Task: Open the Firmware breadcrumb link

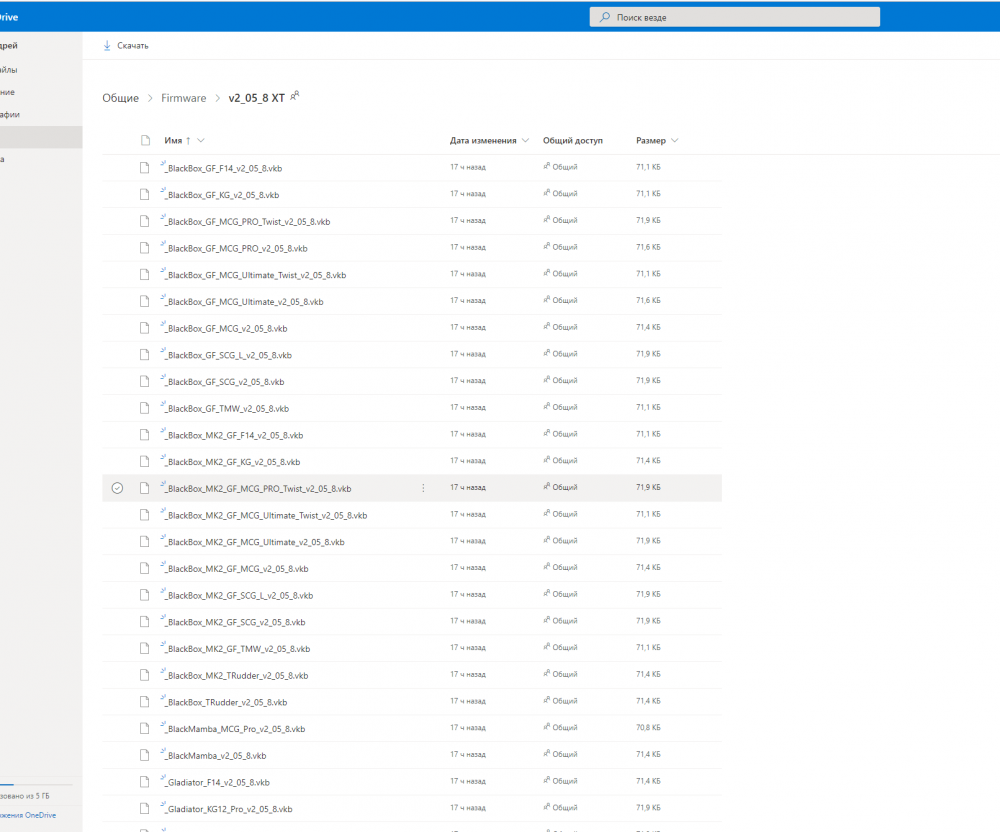Action: tap(184, 98)
